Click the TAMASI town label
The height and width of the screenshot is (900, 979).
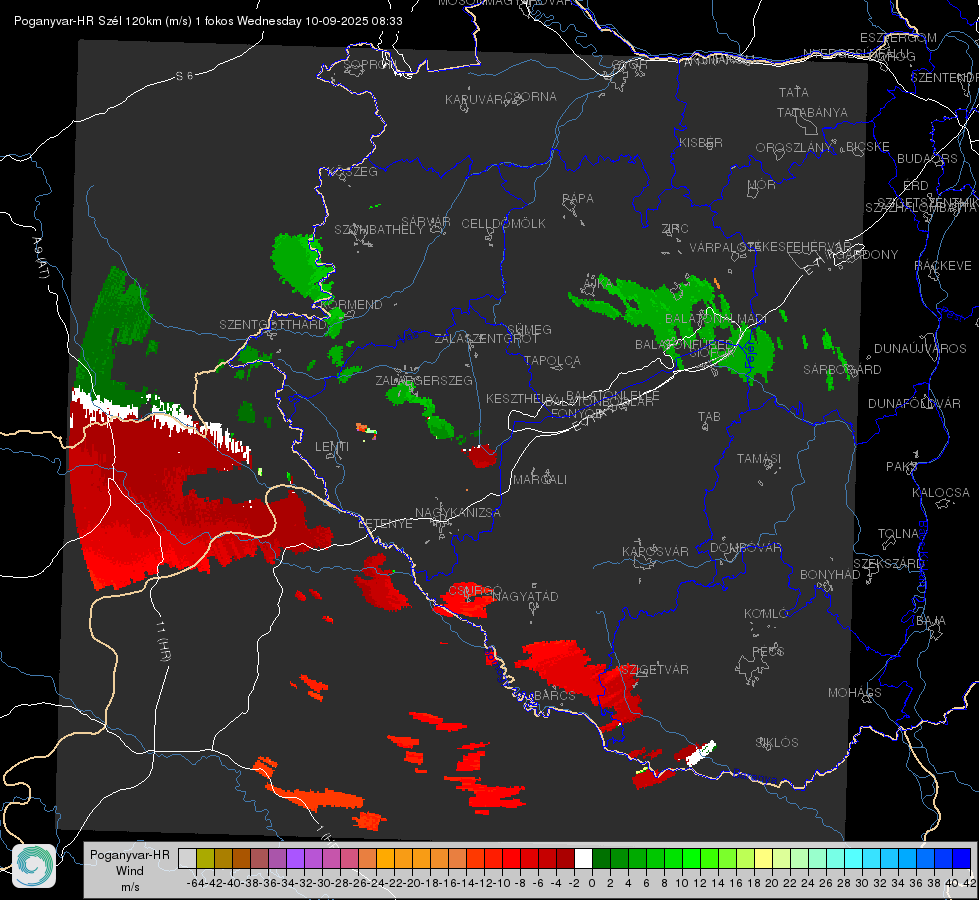[x=759, y=459]
